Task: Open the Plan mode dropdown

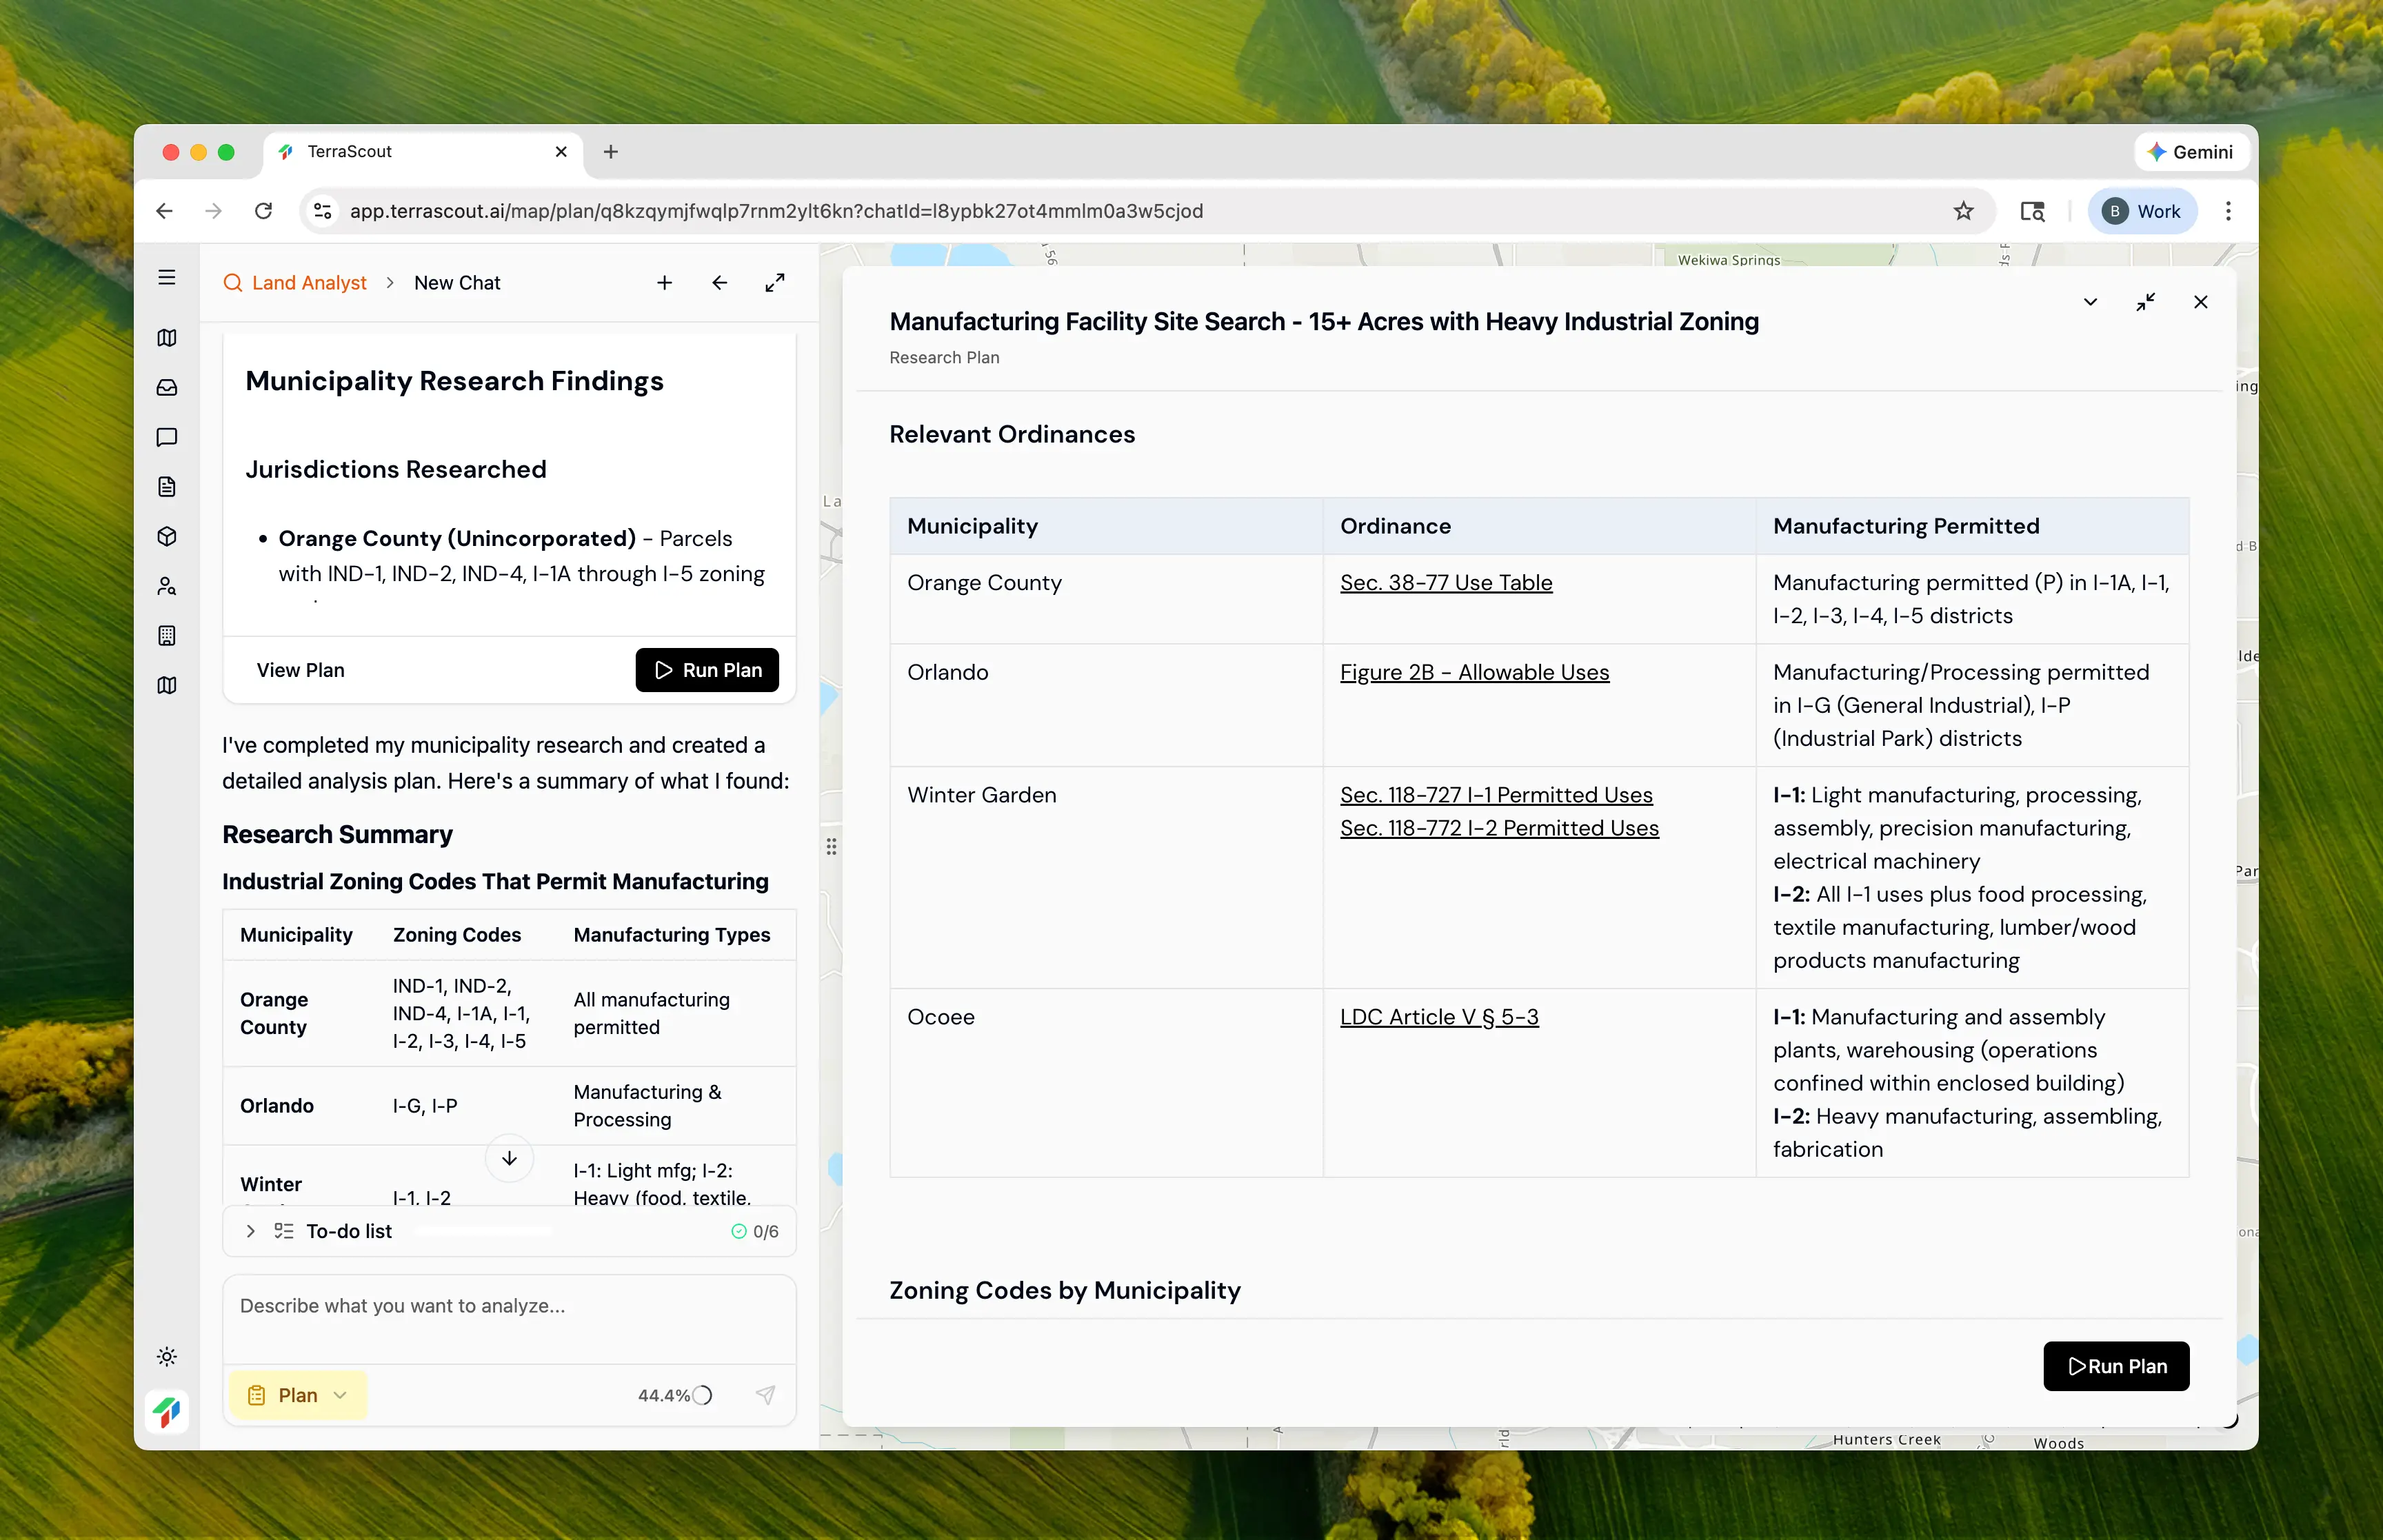Action: [298, 1395]
